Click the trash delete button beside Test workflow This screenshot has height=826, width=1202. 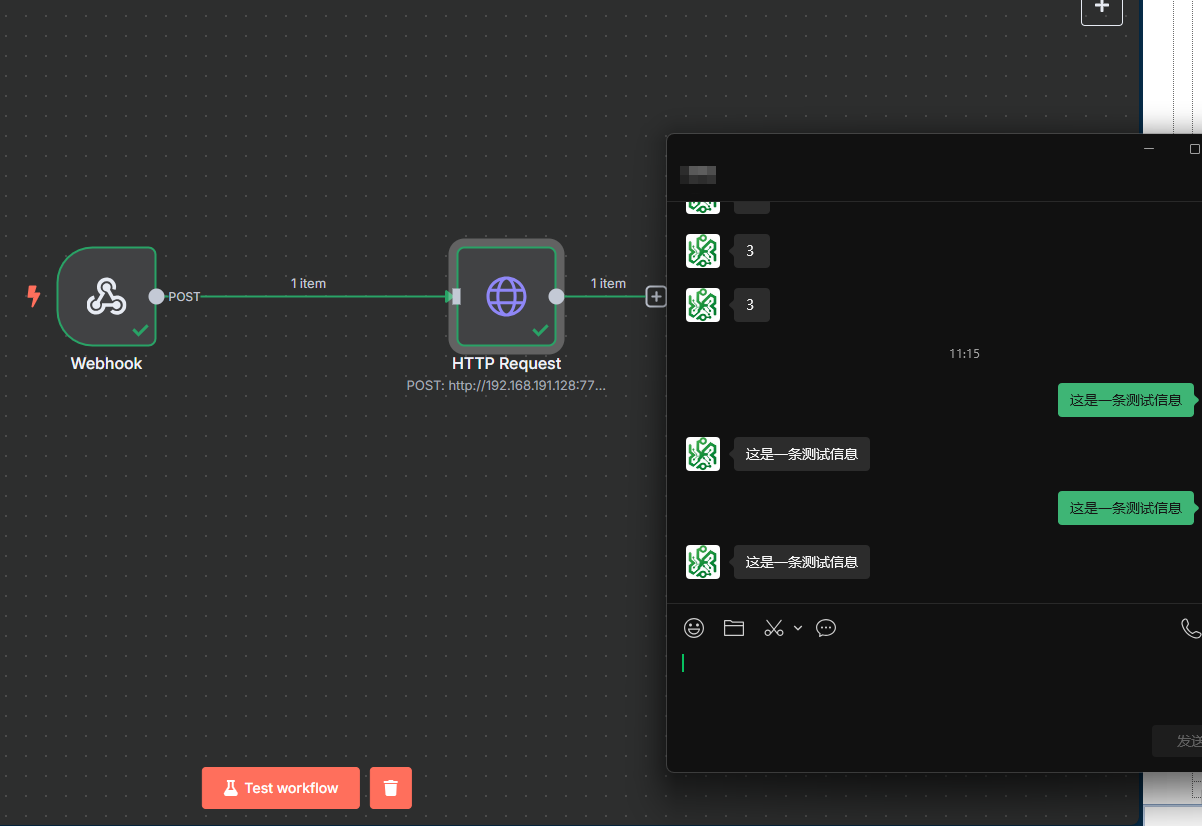[391, 788]
